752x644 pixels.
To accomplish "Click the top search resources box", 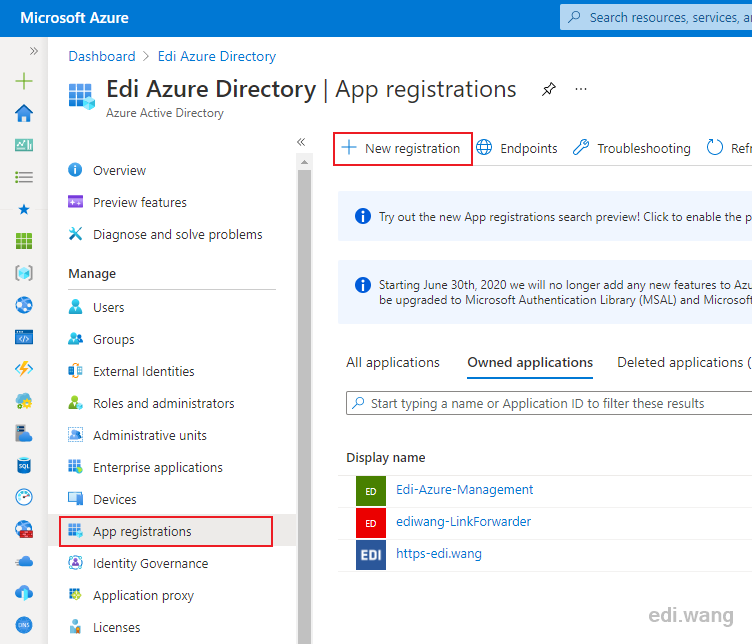I will [656, 17].
